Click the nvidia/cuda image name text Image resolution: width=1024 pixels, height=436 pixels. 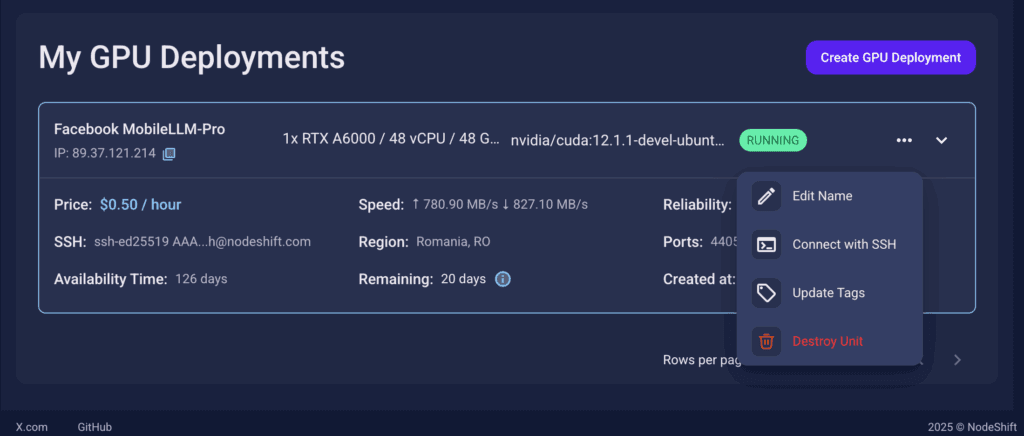617,140
